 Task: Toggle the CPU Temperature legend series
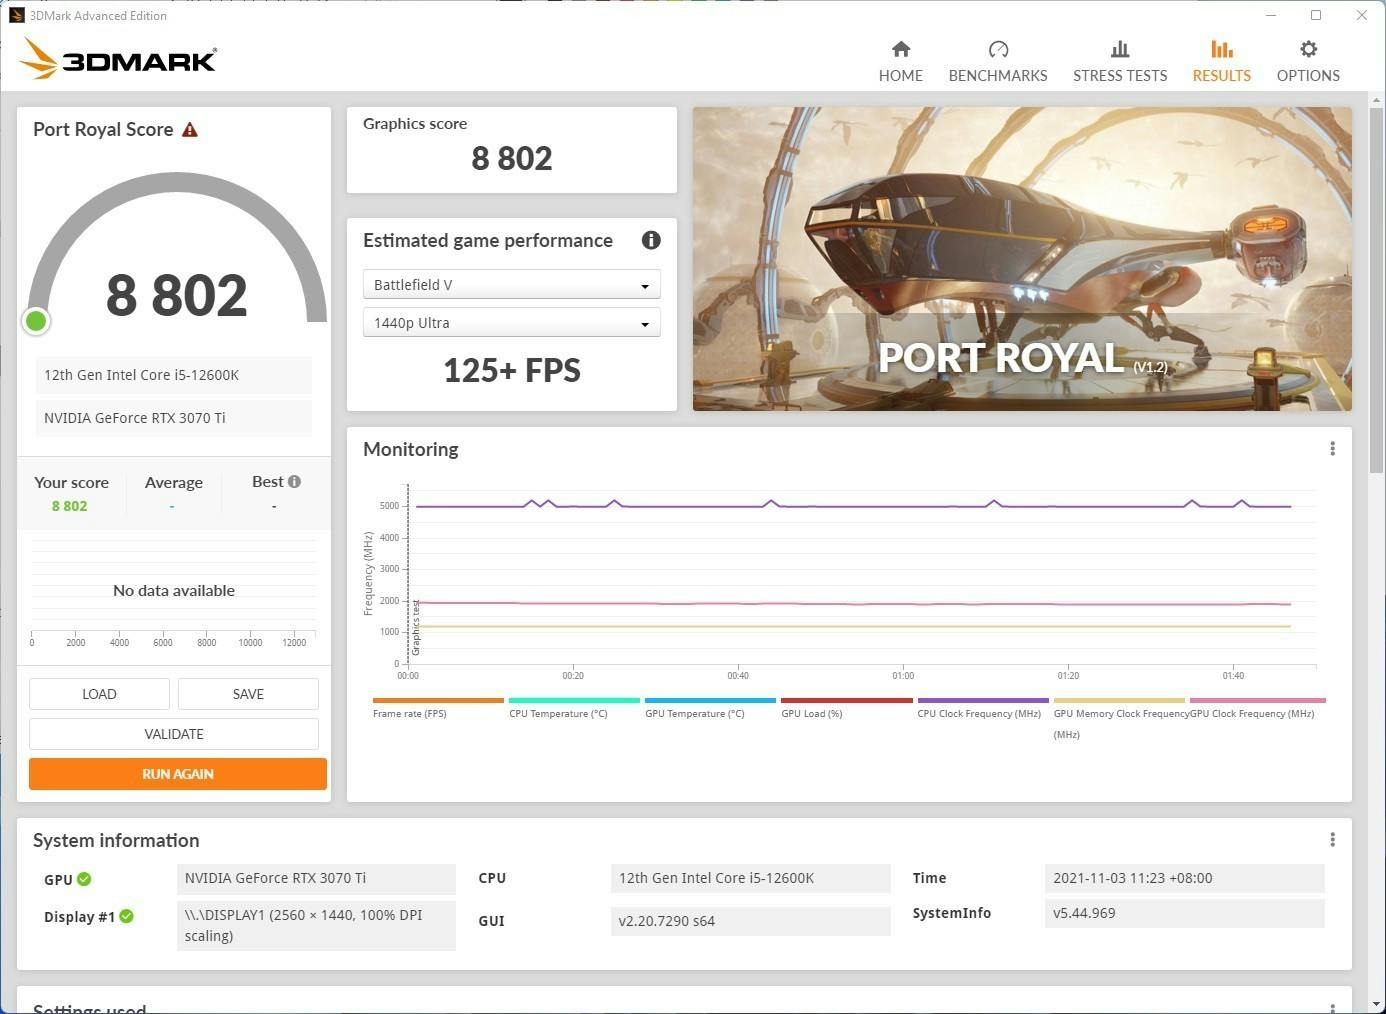558,713
